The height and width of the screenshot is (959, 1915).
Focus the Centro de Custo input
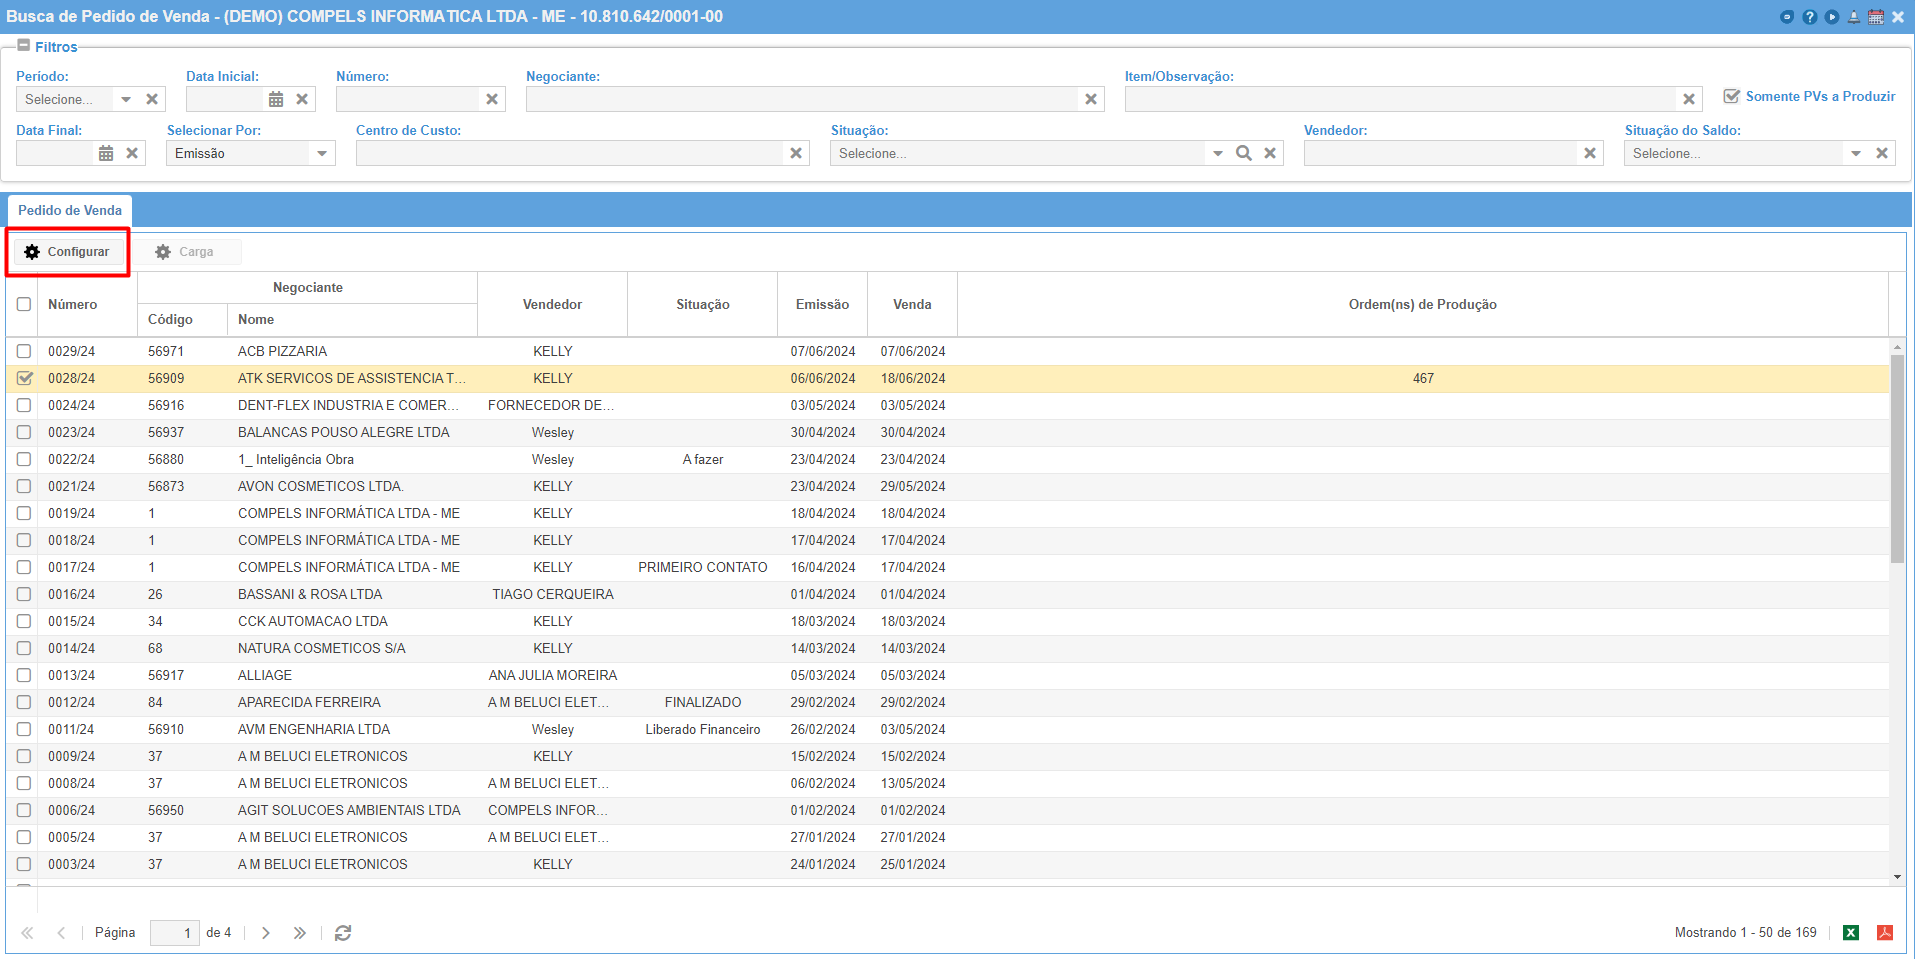[570, 153]
